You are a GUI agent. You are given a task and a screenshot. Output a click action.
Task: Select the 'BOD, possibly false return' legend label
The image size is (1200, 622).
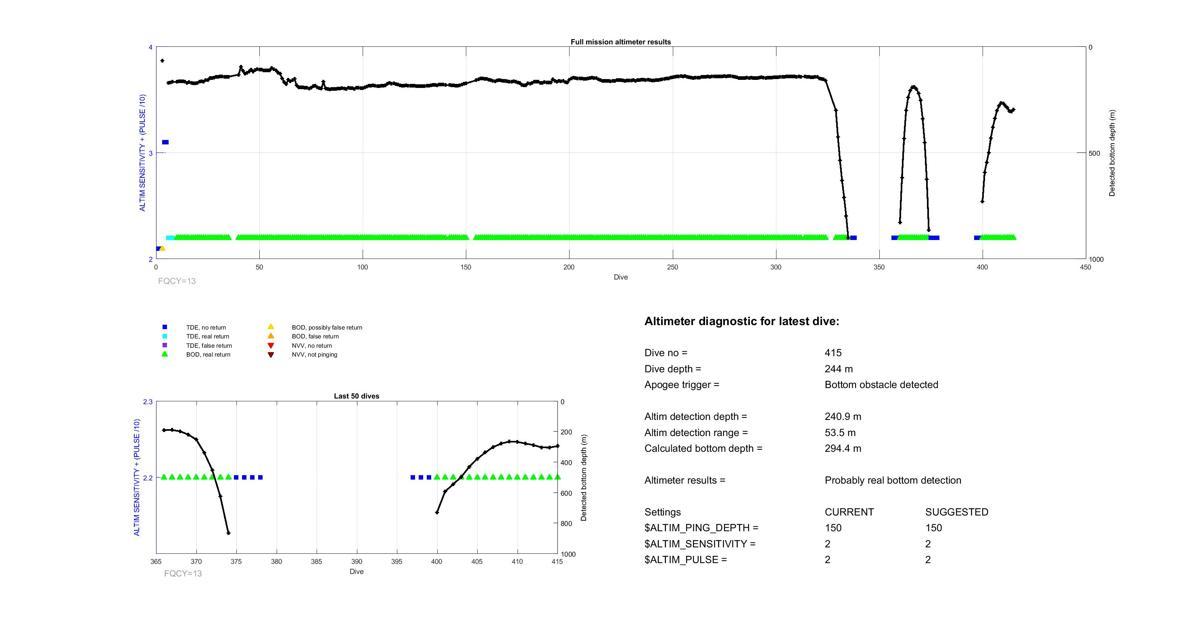tap(327, 327)
